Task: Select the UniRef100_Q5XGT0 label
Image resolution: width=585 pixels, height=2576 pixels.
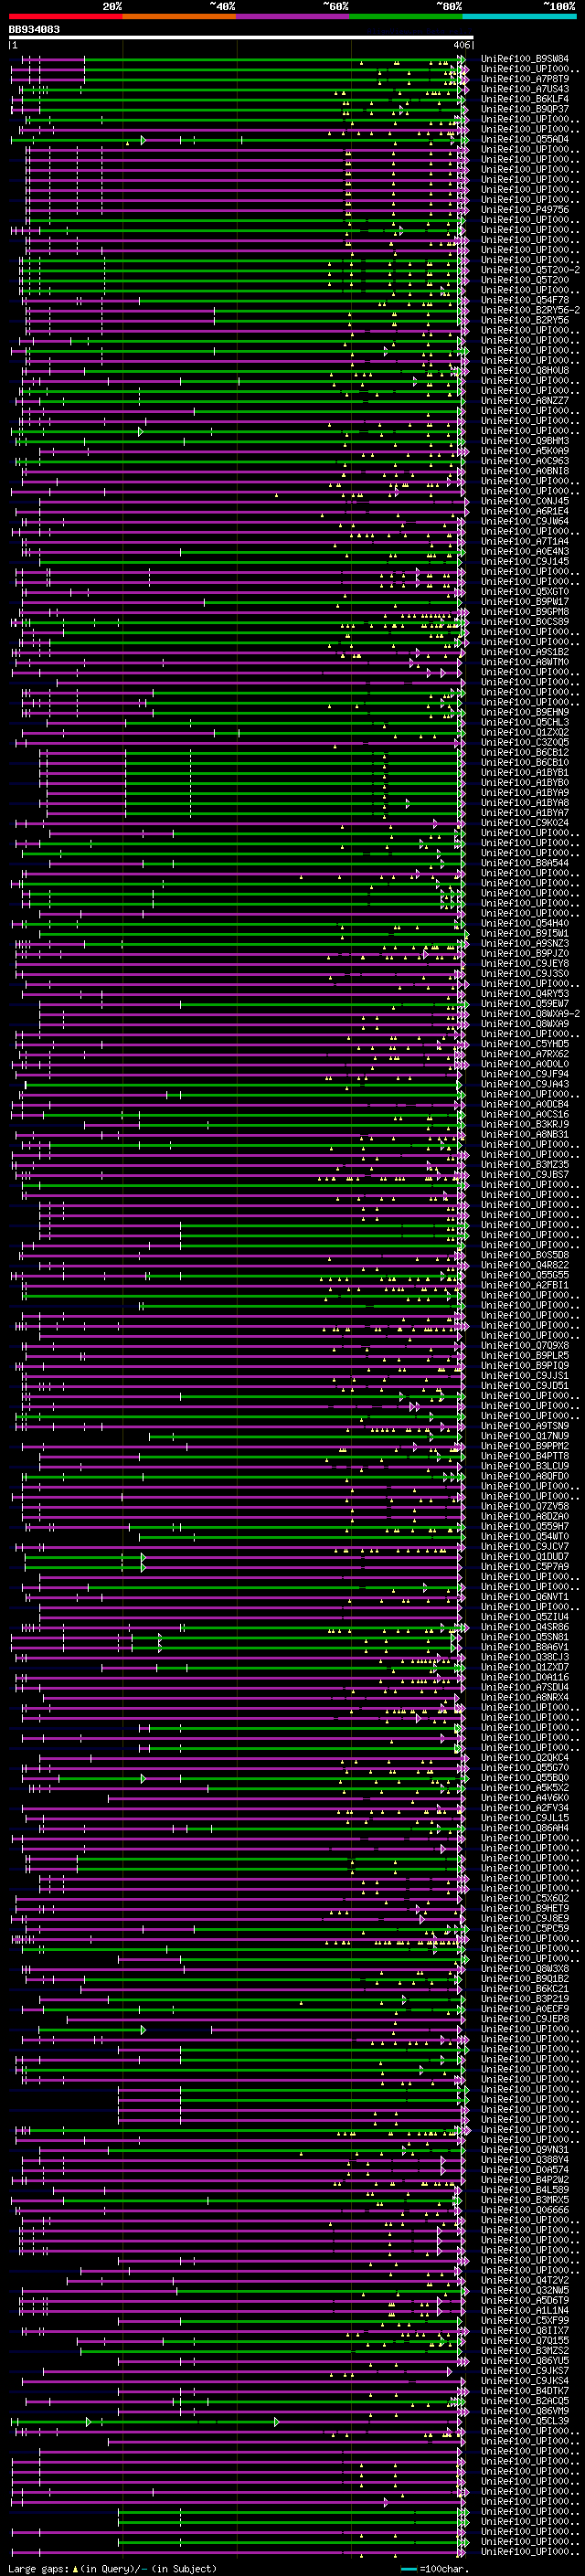Action: click(525, 592)
